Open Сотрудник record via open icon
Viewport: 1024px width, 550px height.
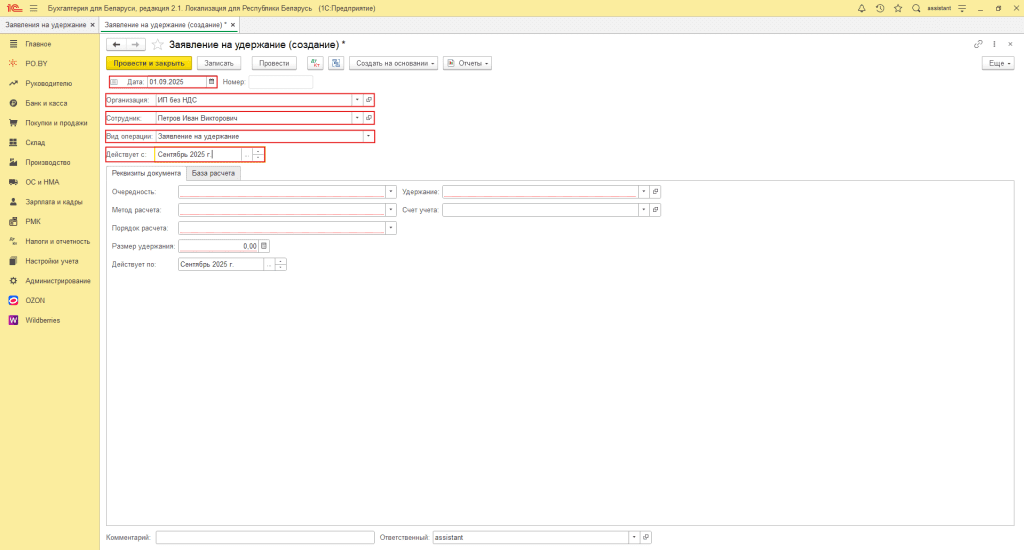[368, 118]
